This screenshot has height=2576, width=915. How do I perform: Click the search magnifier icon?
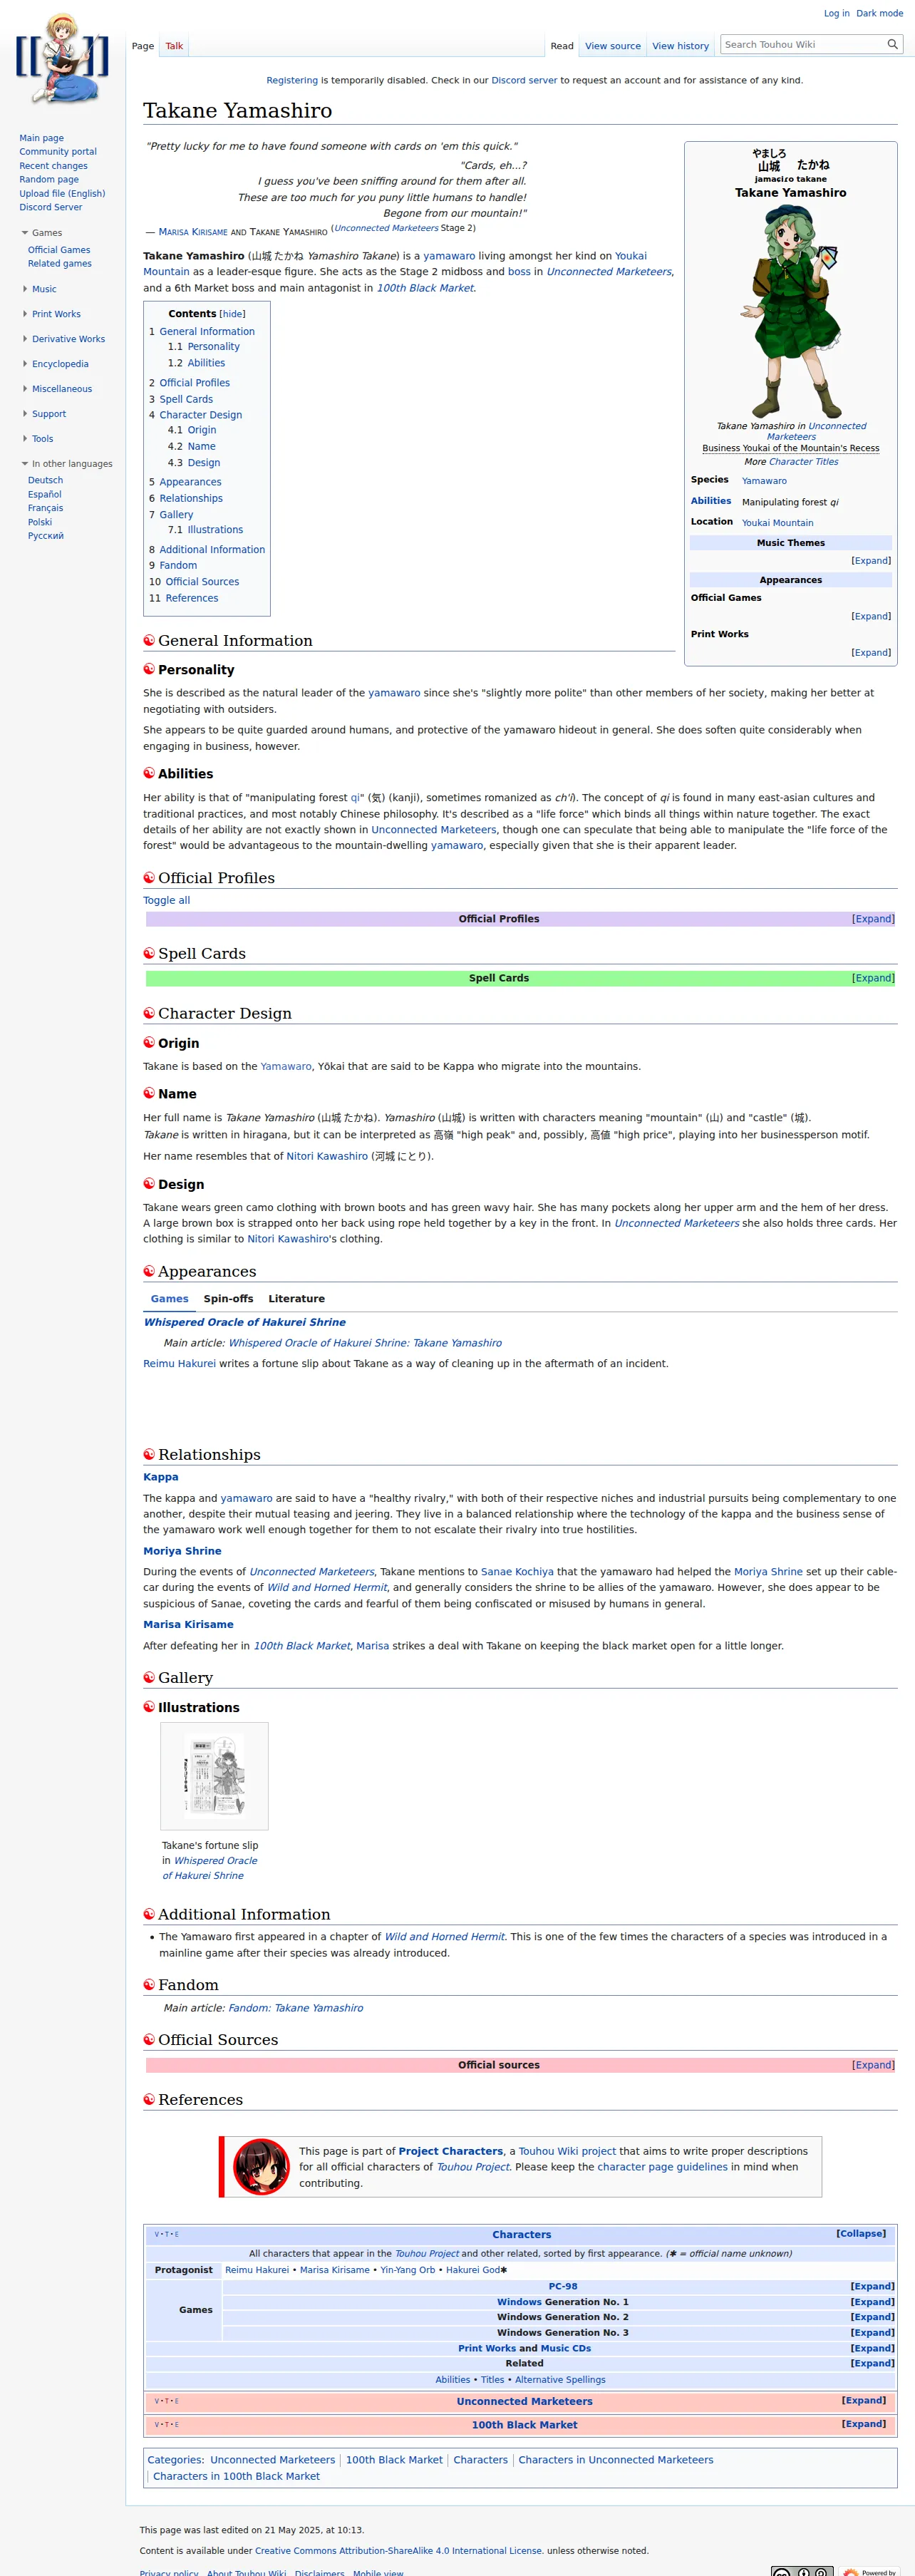893,44
